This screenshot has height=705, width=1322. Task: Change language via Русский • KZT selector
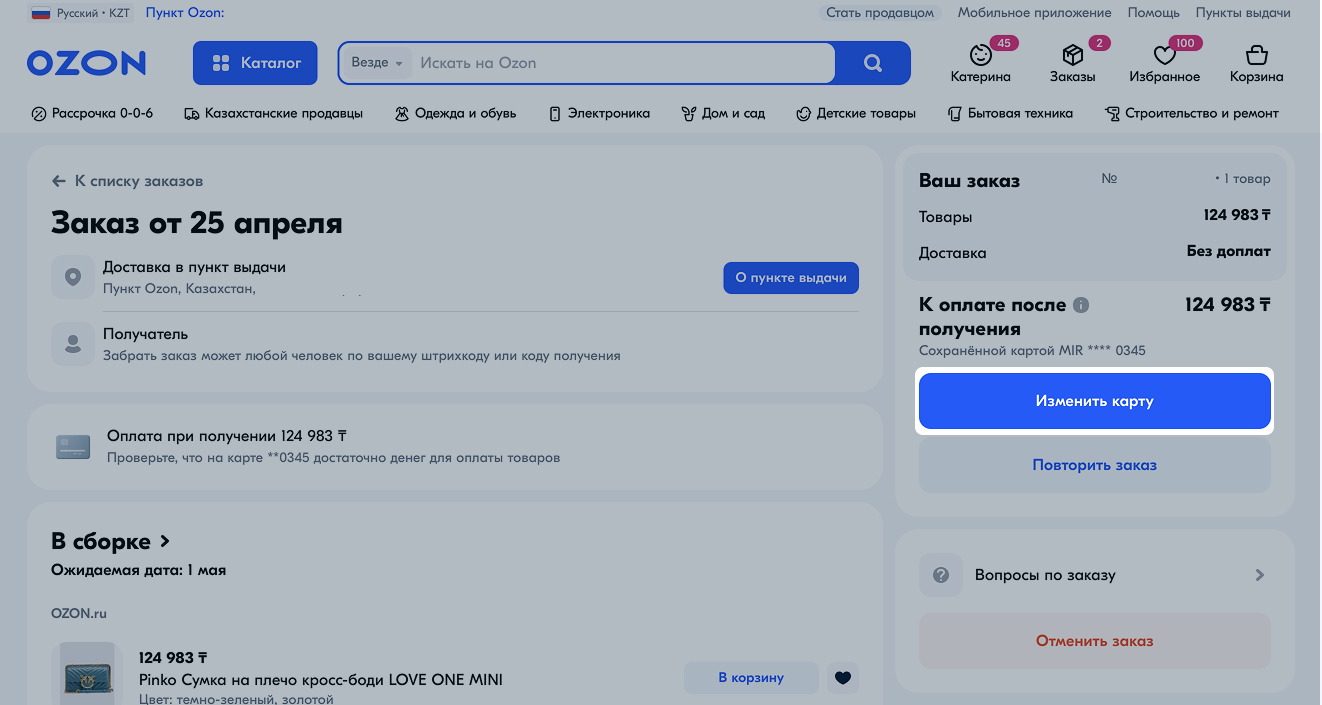click(78, 13)
